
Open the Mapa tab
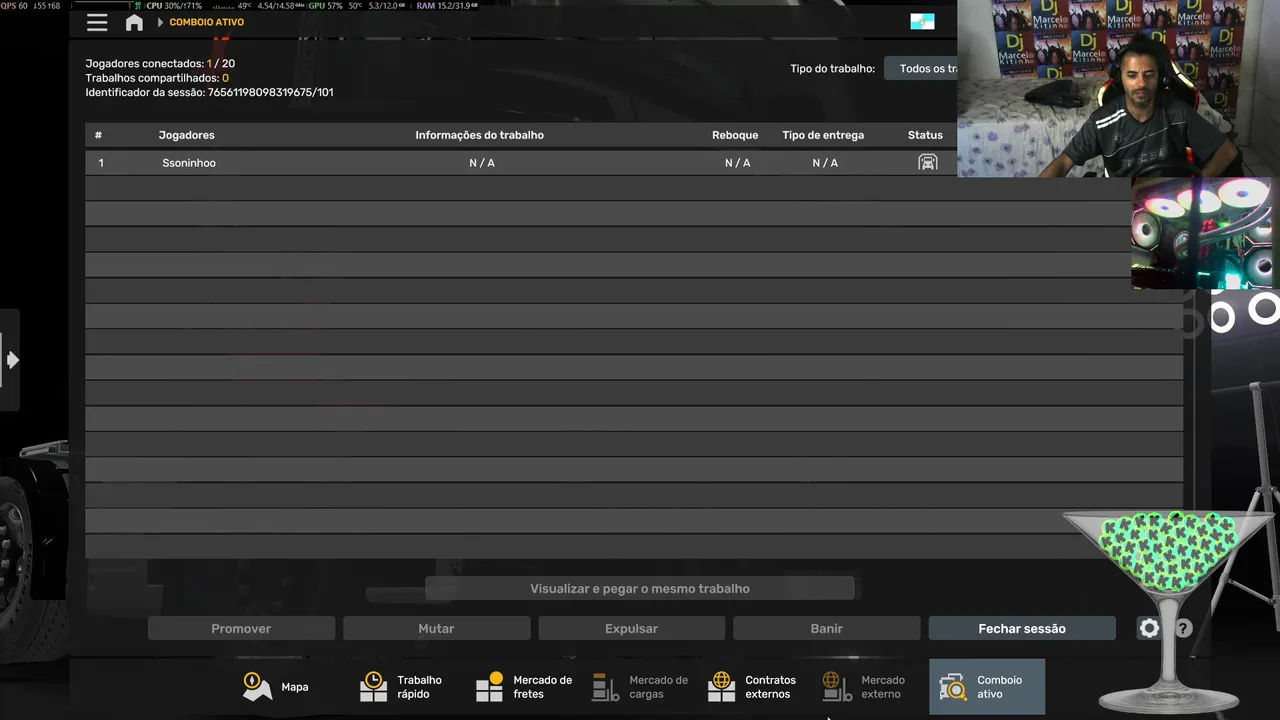click(277, 687)
